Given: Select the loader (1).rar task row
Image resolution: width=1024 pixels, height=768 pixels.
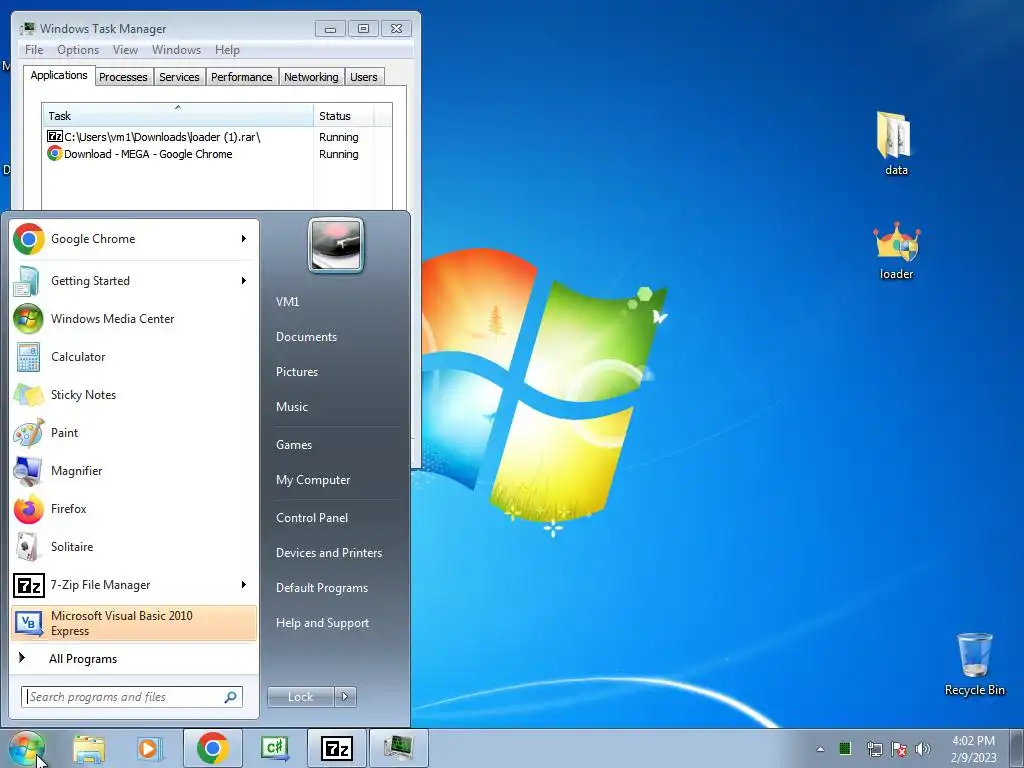Looking at the screenshot, I should pyautogui.click(x=217, y=137).
